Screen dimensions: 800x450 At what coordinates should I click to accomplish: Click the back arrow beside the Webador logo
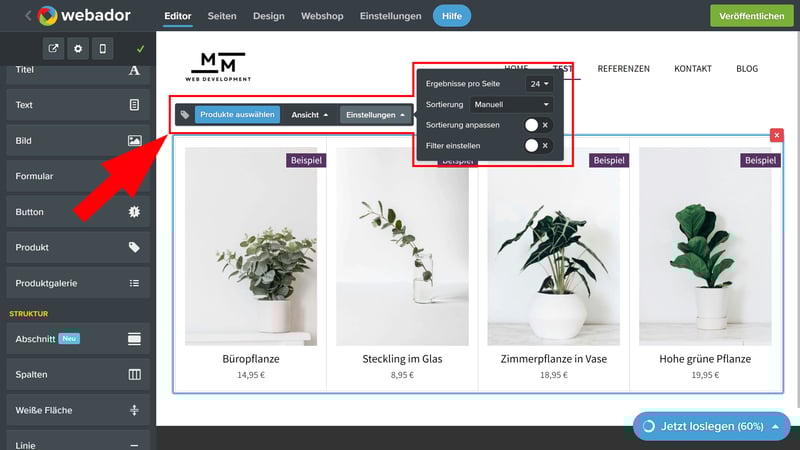click(x=28, y=16)
